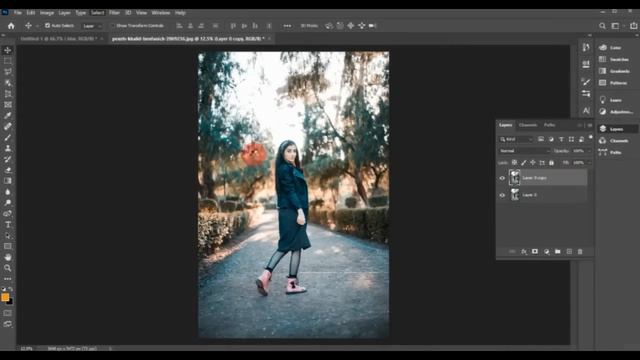Create a new group folder
The image size is (640, 360).
pos(558,252)
